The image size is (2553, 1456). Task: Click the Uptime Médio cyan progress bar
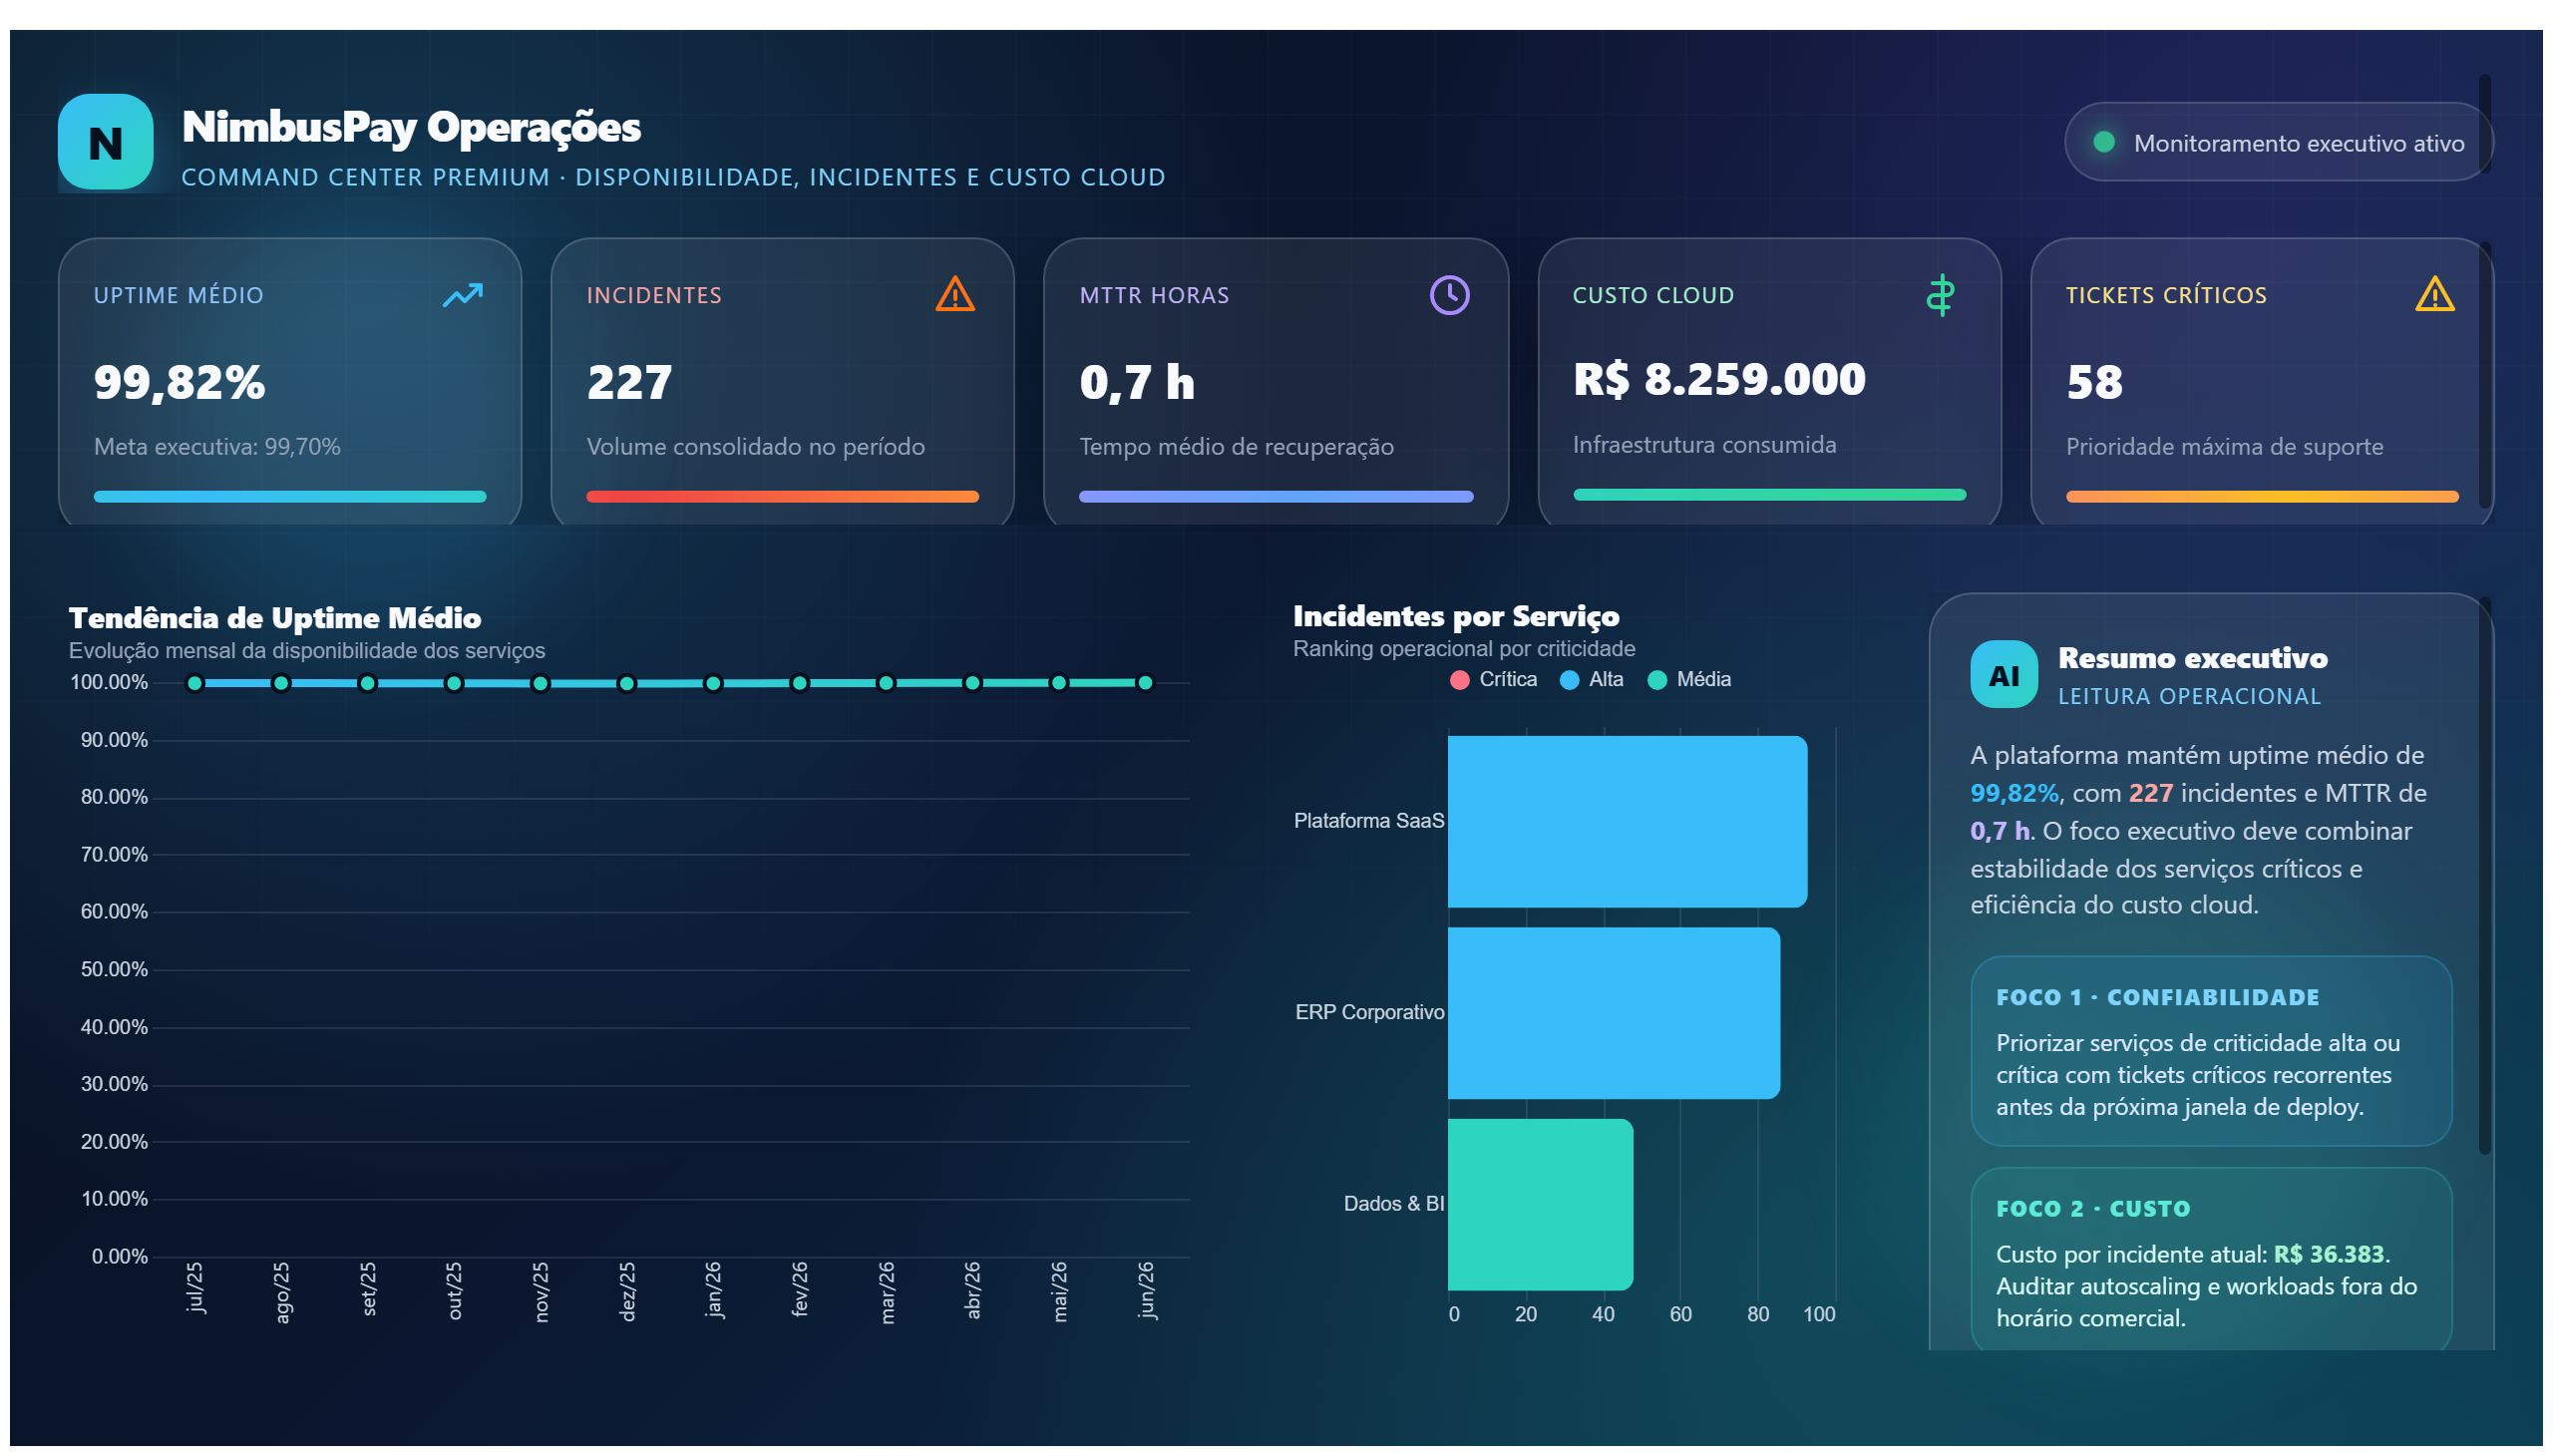(x=290, y=497)
